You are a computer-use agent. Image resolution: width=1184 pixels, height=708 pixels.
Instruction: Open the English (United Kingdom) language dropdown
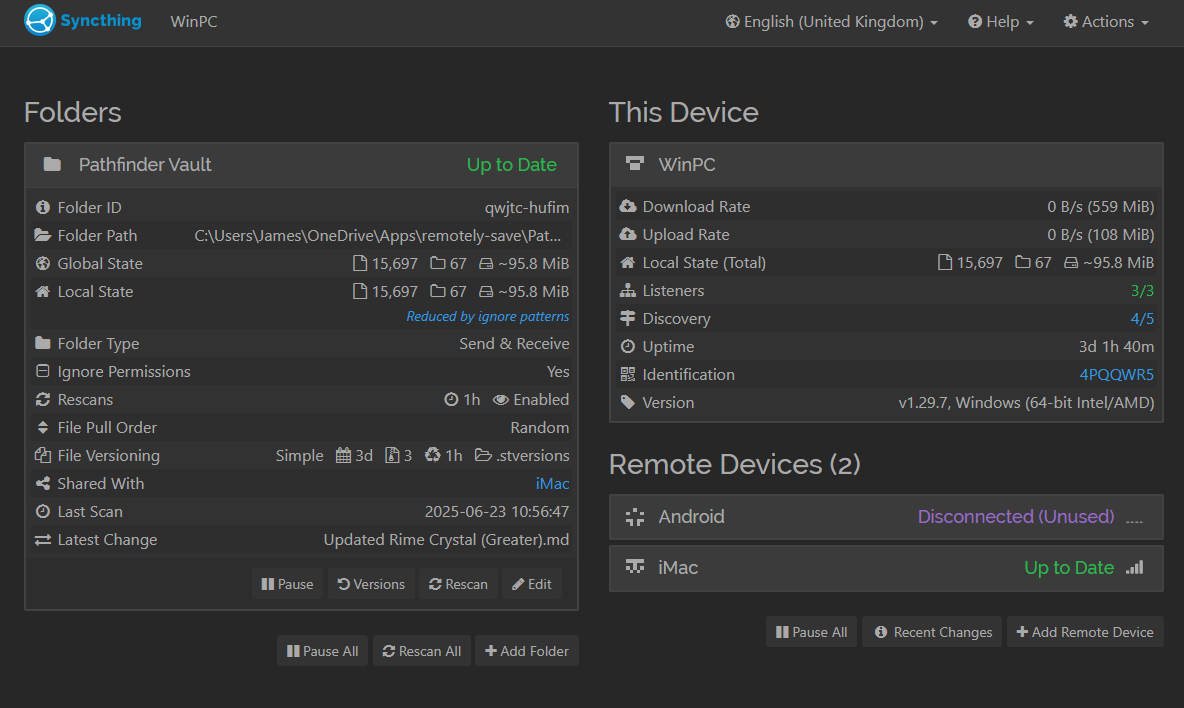(831, 22)
